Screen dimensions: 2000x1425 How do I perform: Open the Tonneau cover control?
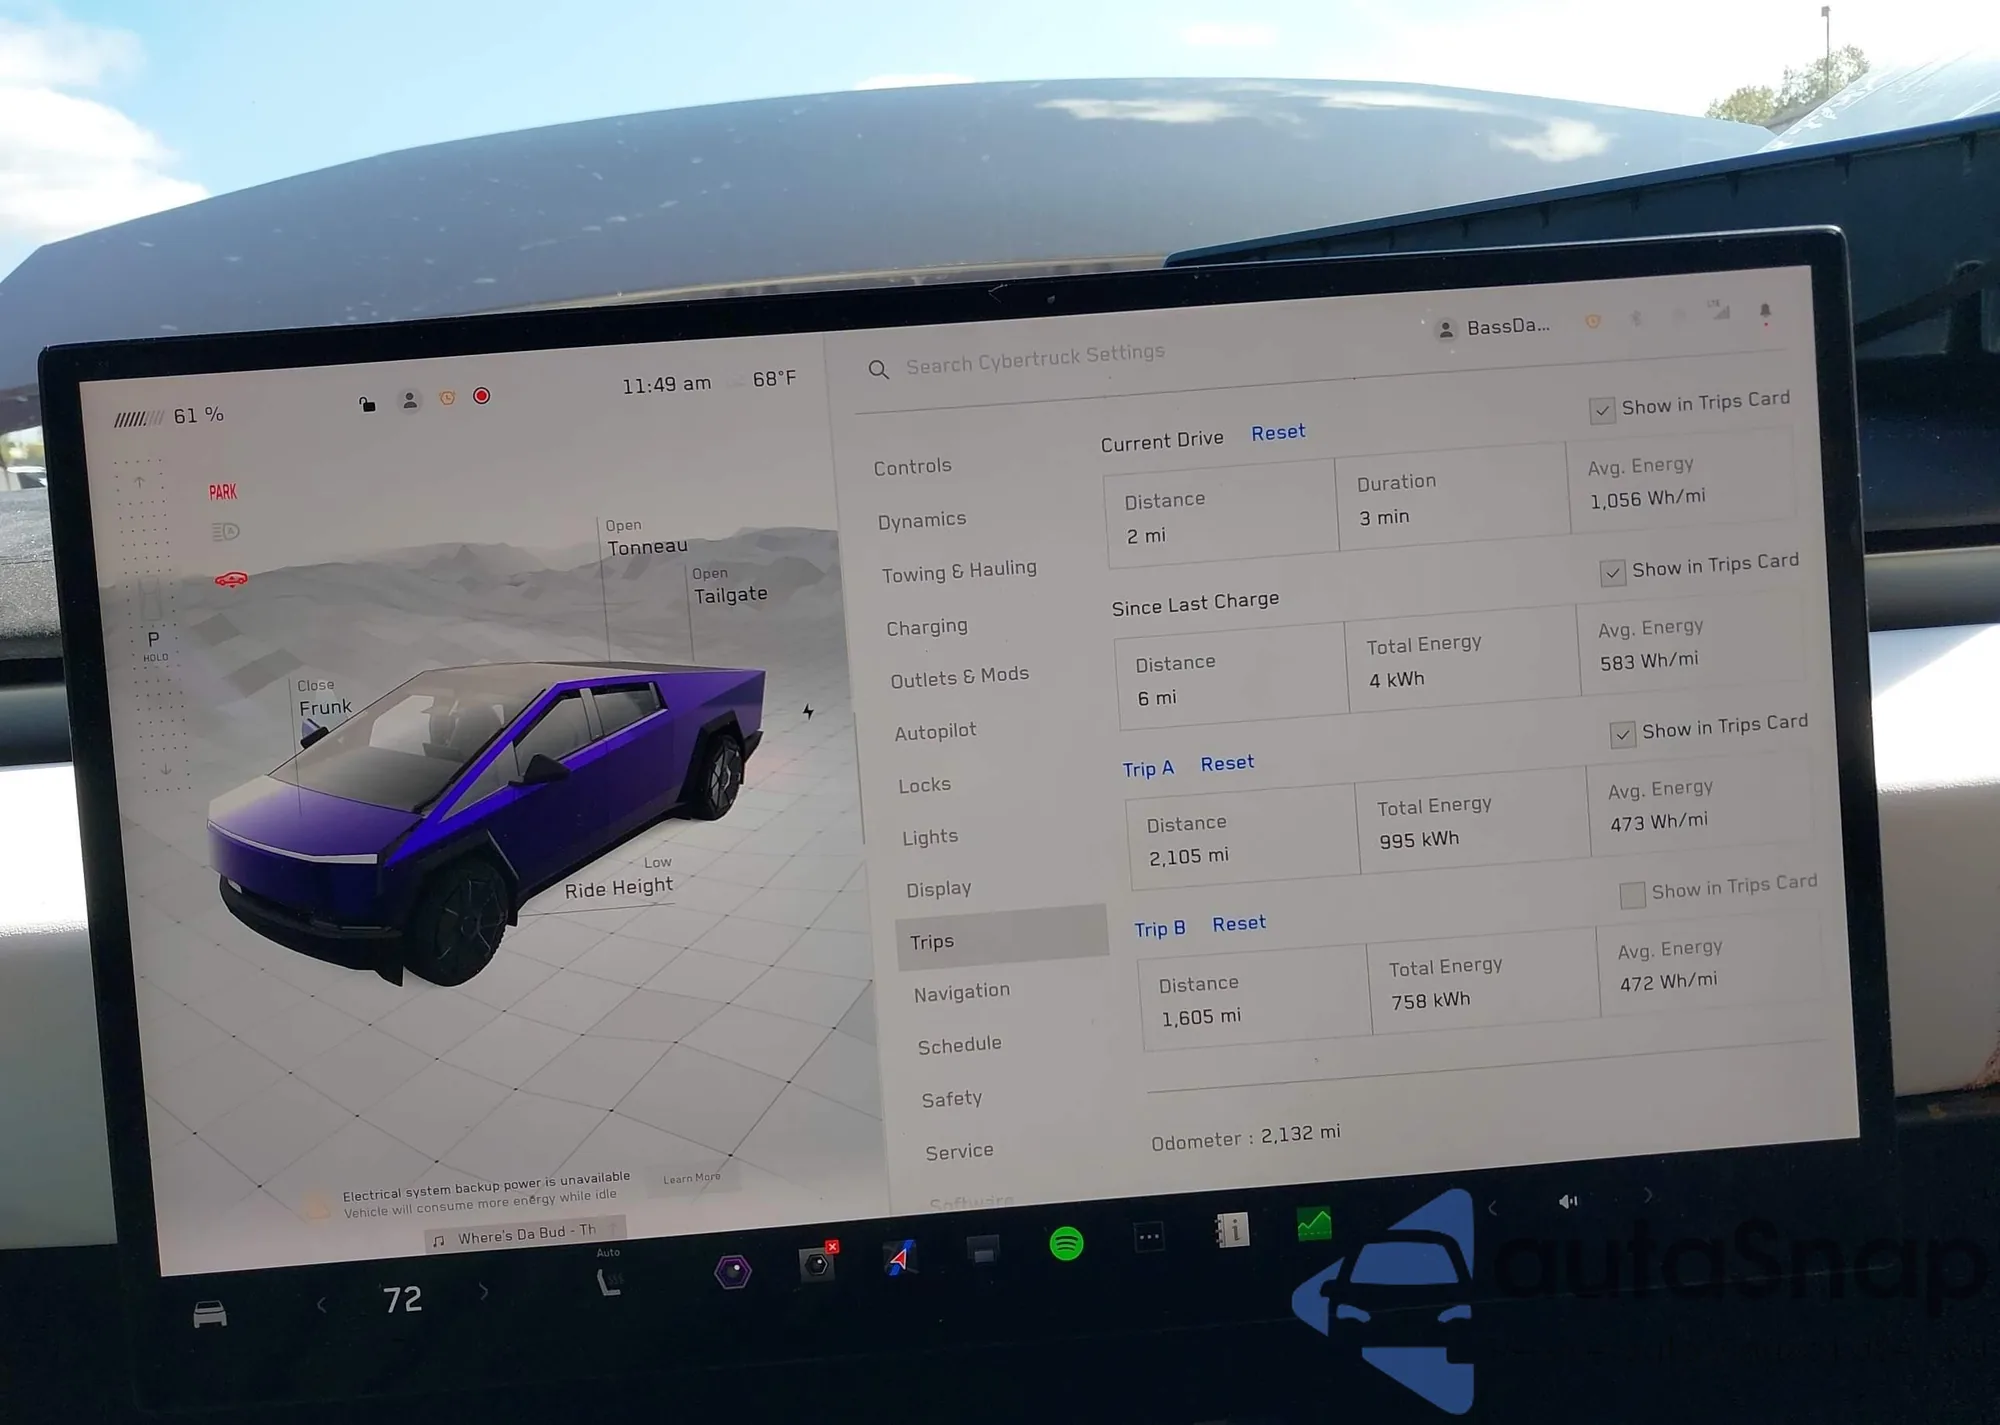click(x=646, y=538)
